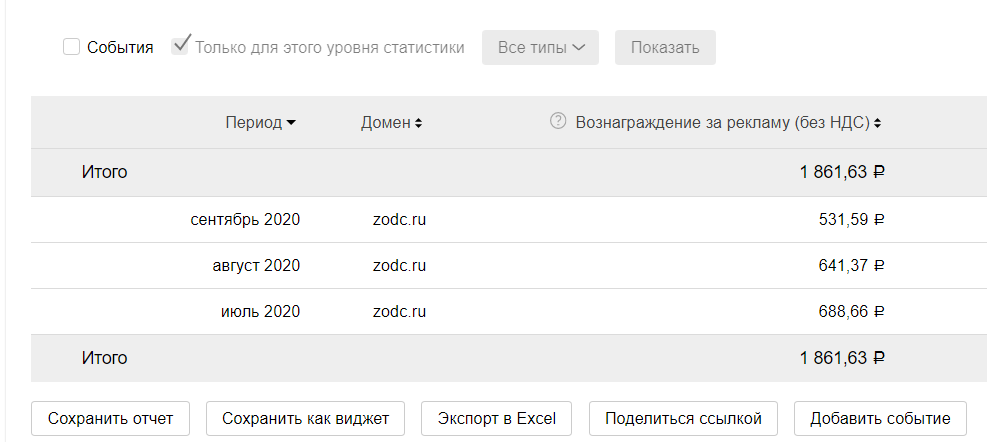Enable the События checkbox

click(x=72, y=47)
